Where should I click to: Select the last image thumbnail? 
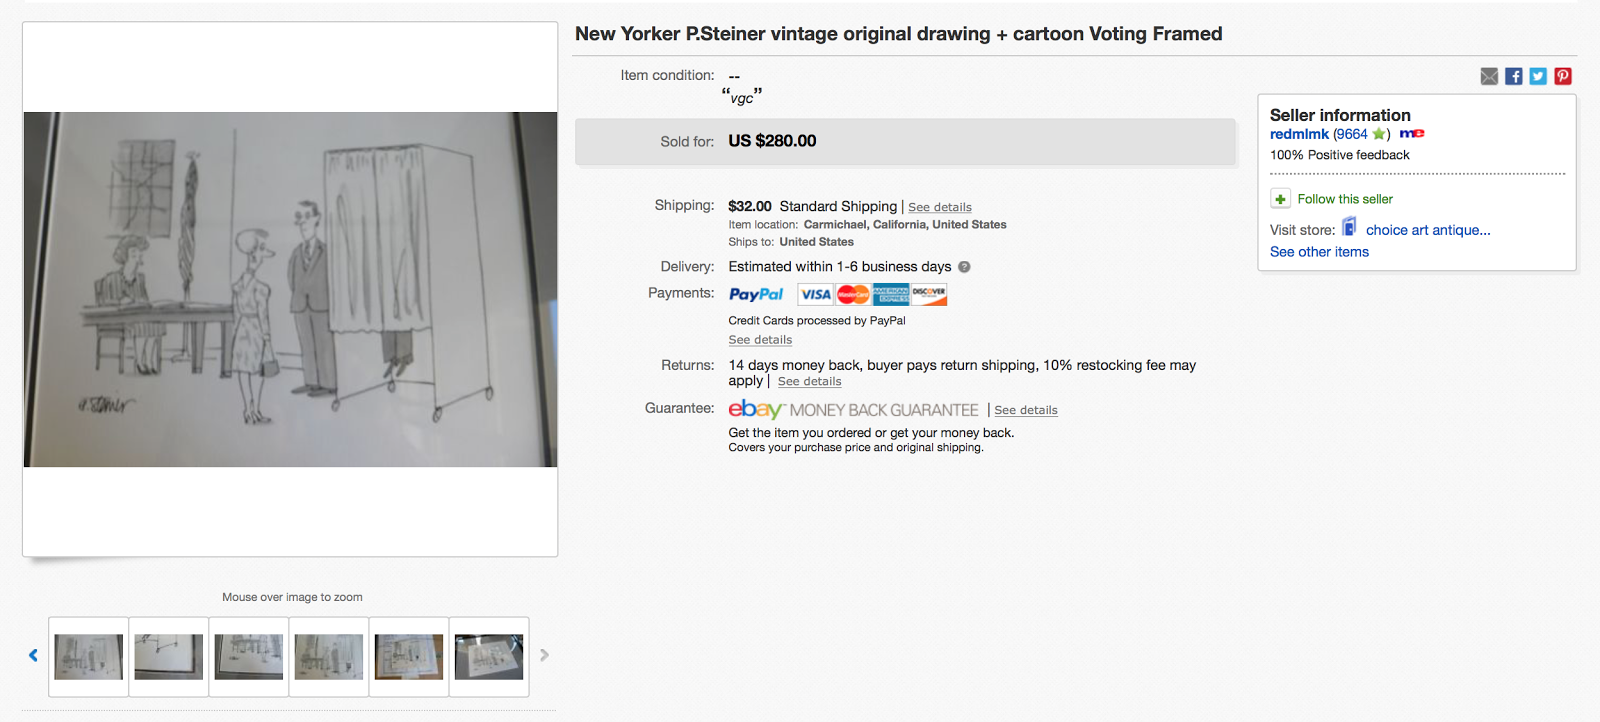click(x=489, y=657)
